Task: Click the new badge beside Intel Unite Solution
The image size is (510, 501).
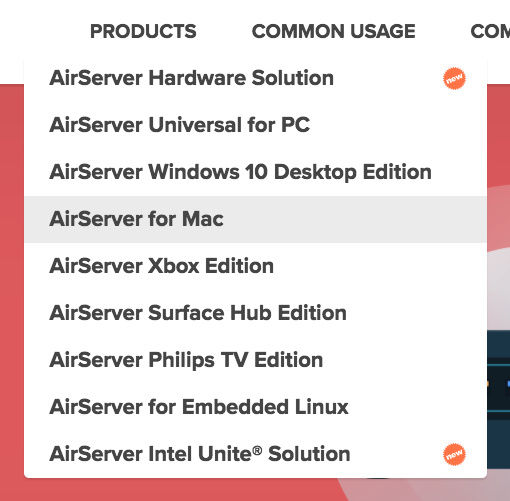Action: pos(454,454)
